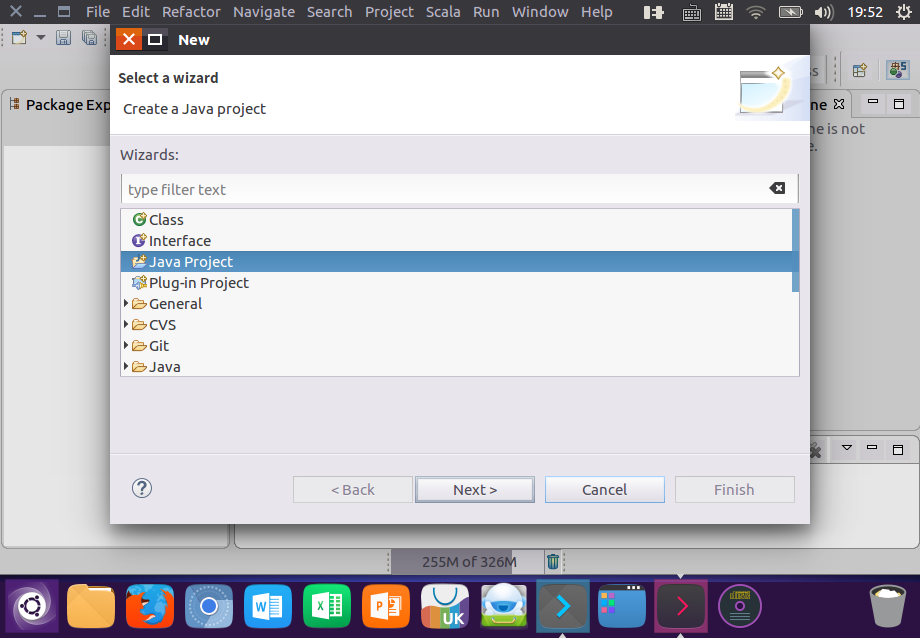Open the Edit menu
Image resolution: width=920 pixels, height=638 pixels.
point(136,12)
